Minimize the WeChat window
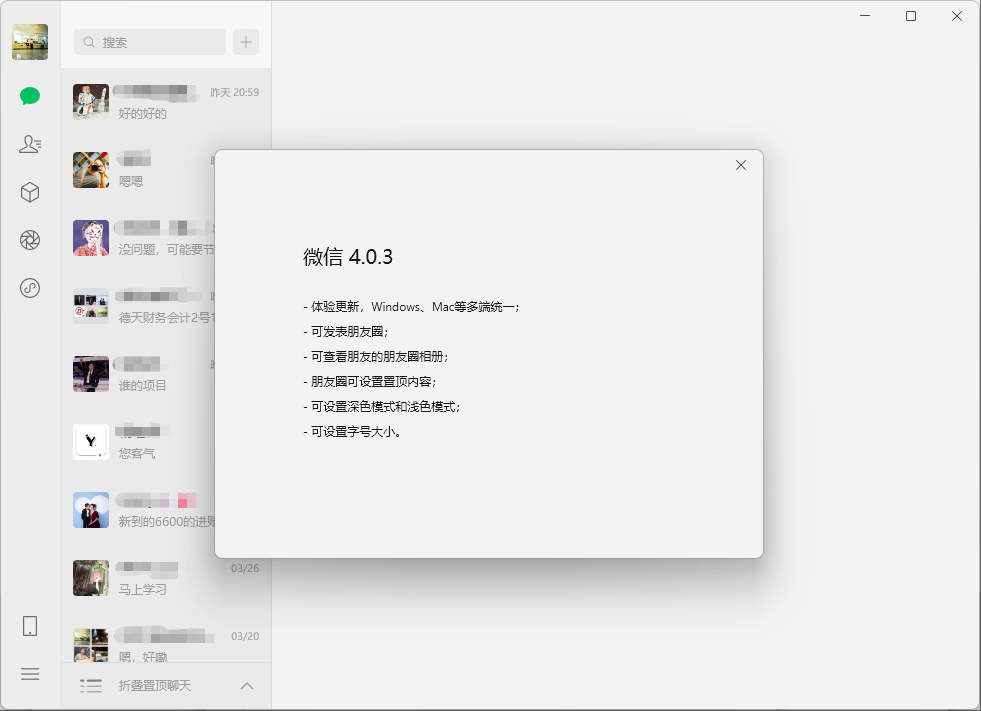The width and height of the screenshot is (981, 711). pos(865,16)
